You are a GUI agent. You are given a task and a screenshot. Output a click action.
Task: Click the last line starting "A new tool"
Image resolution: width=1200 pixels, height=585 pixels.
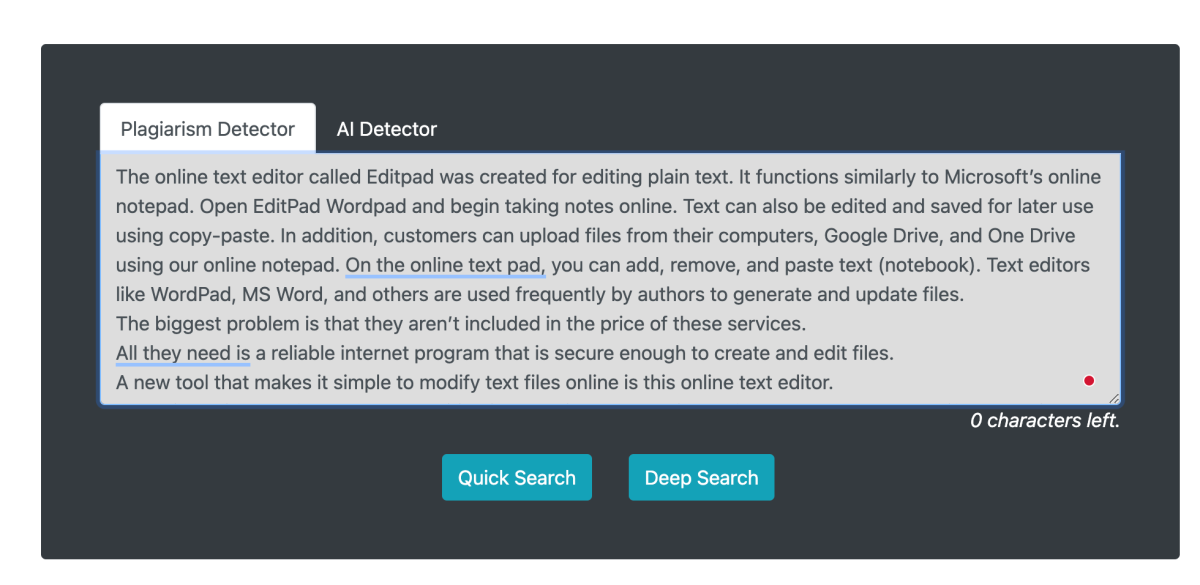(474, 382)
